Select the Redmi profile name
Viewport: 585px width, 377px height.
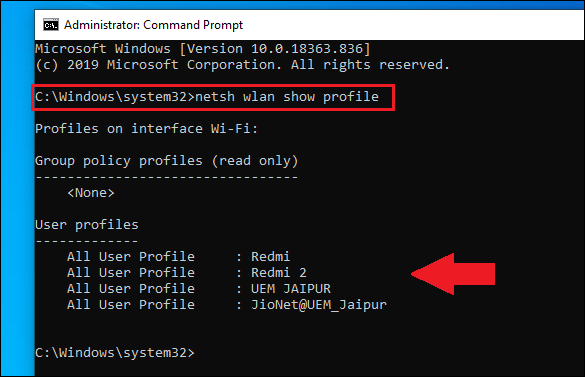(270, 256)
